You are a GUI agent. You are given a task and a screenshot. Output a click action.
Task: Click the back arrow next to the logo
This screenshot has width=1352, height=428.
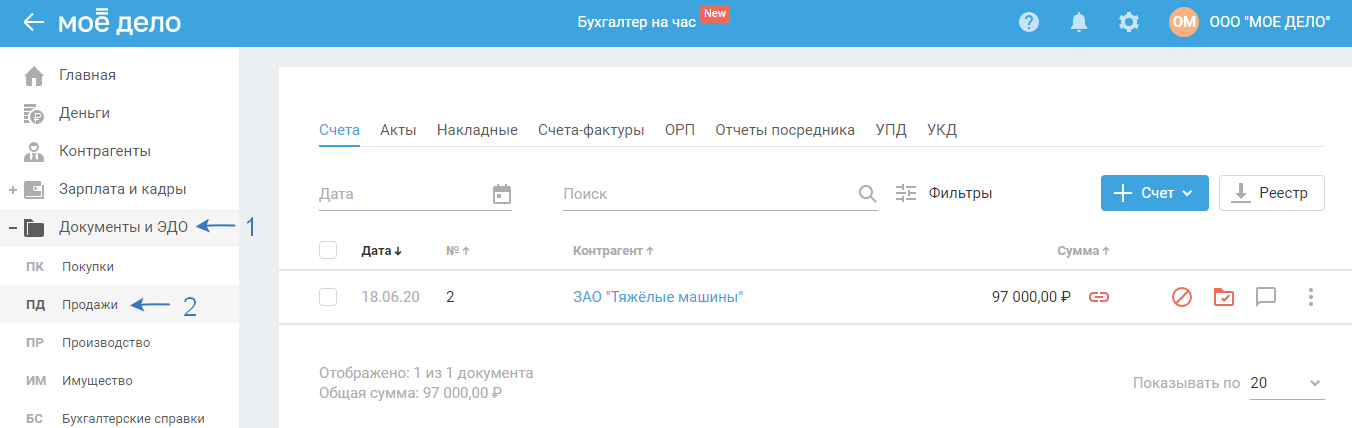[34, 22]
